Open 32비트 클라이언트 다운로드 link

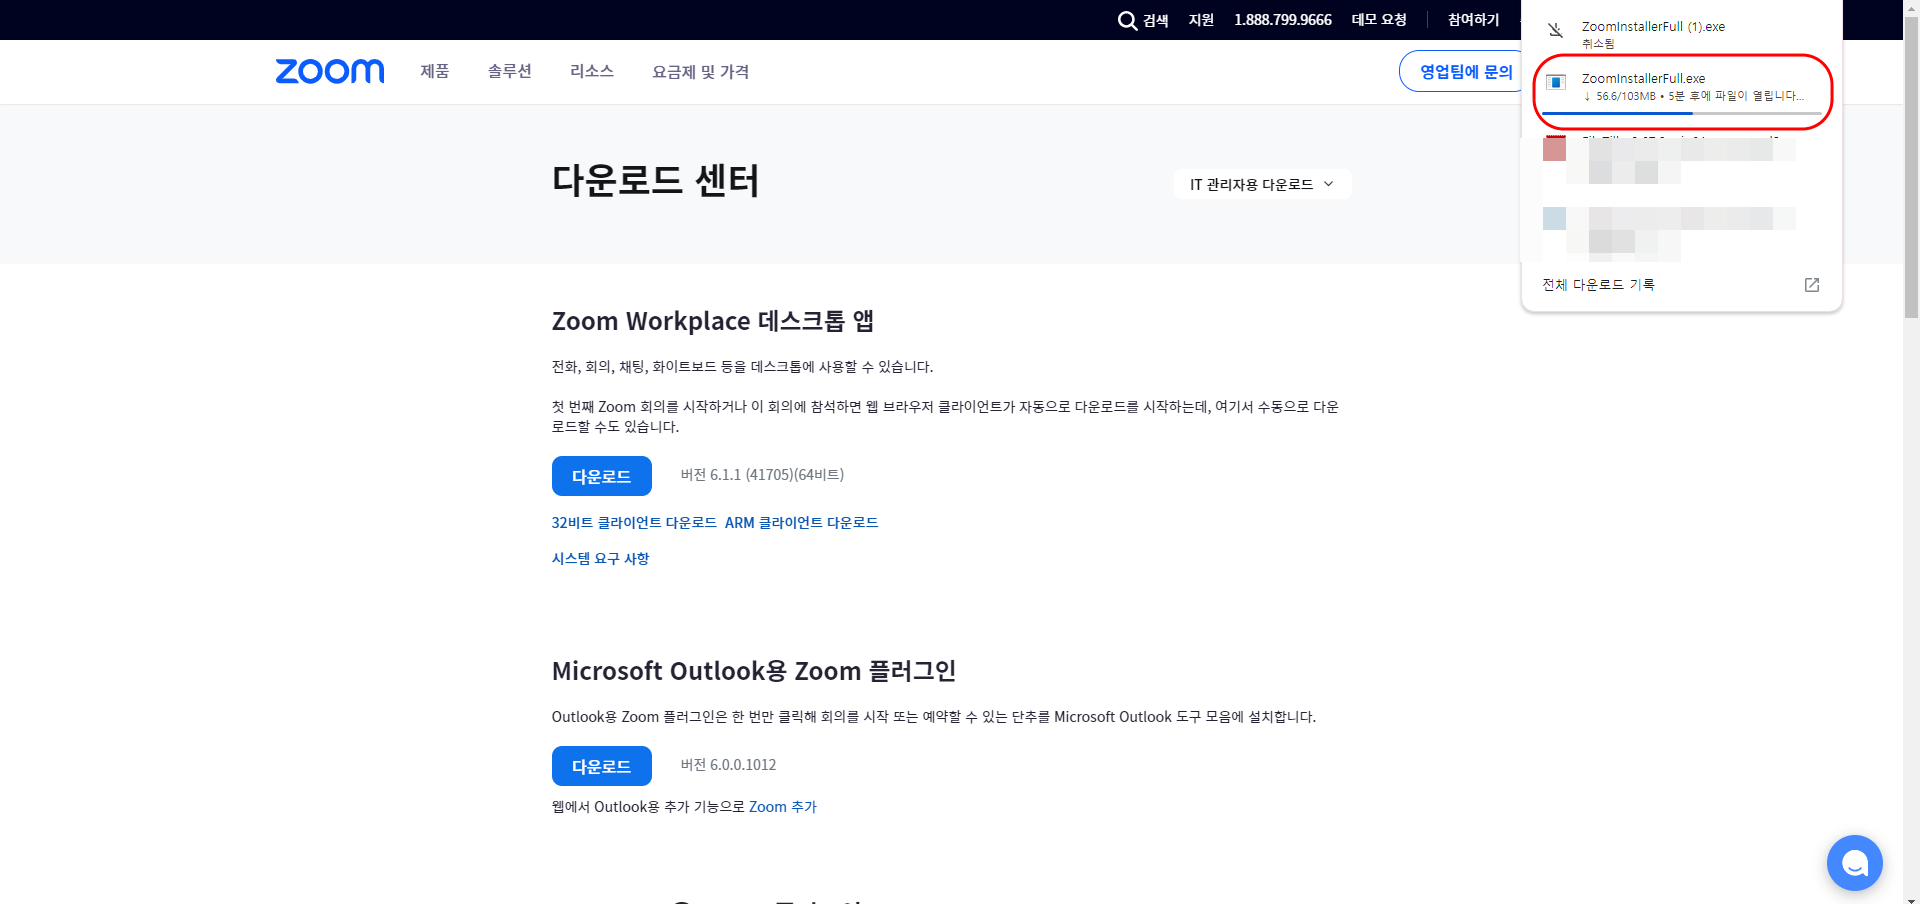pos(634,522)
